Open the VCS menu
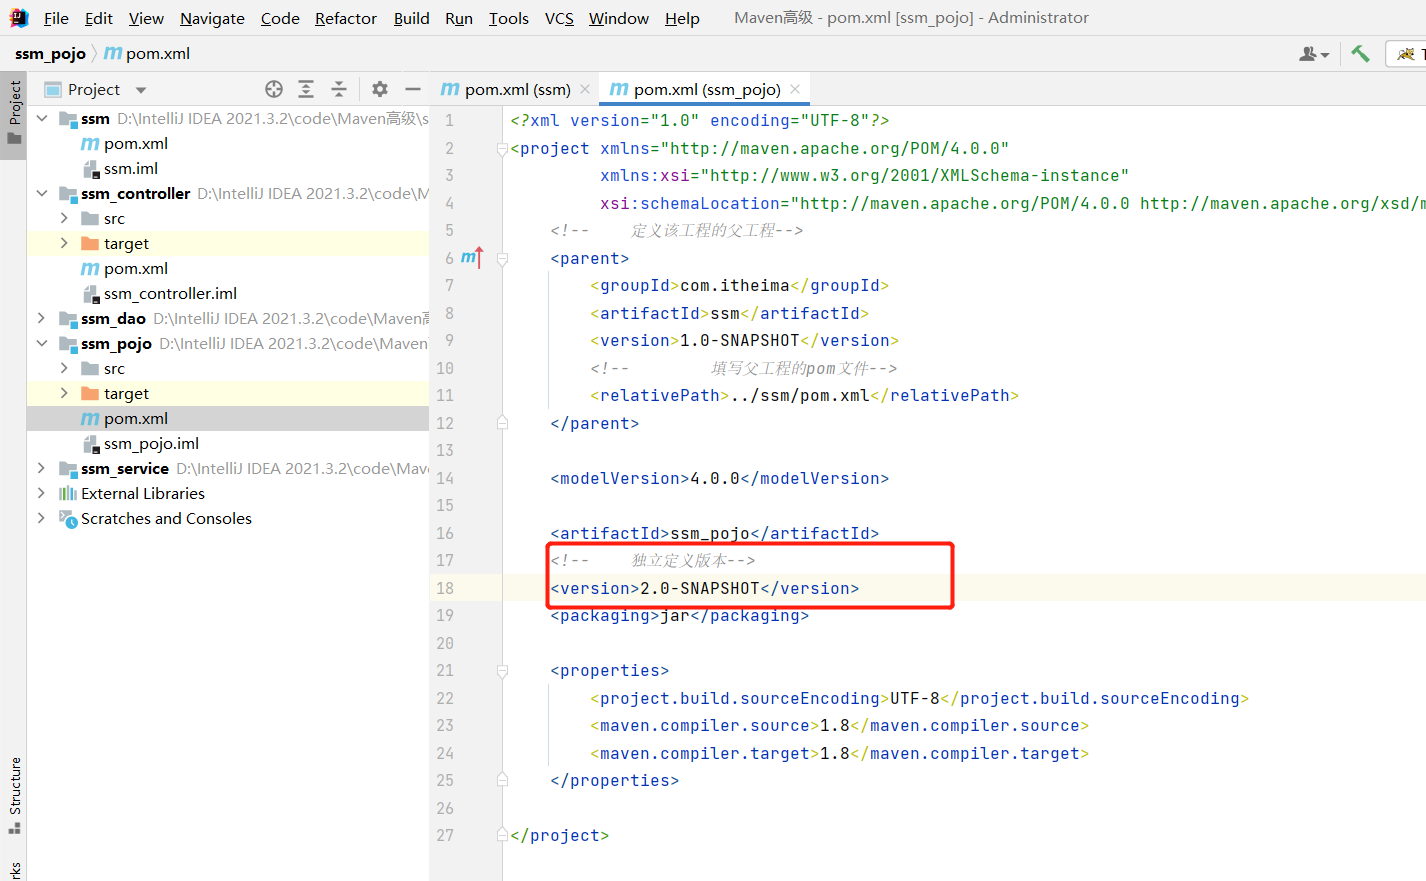Image resolution: width=1426 pixels, height=881 pixels. (559, 18)
